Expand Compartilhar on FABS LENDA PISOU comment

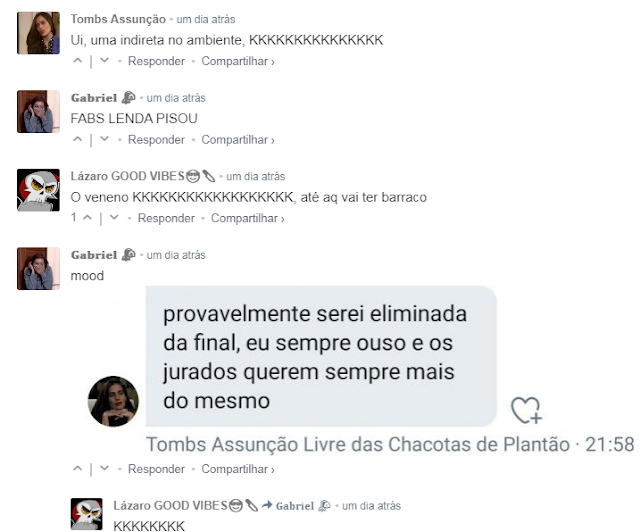[238, 140]
